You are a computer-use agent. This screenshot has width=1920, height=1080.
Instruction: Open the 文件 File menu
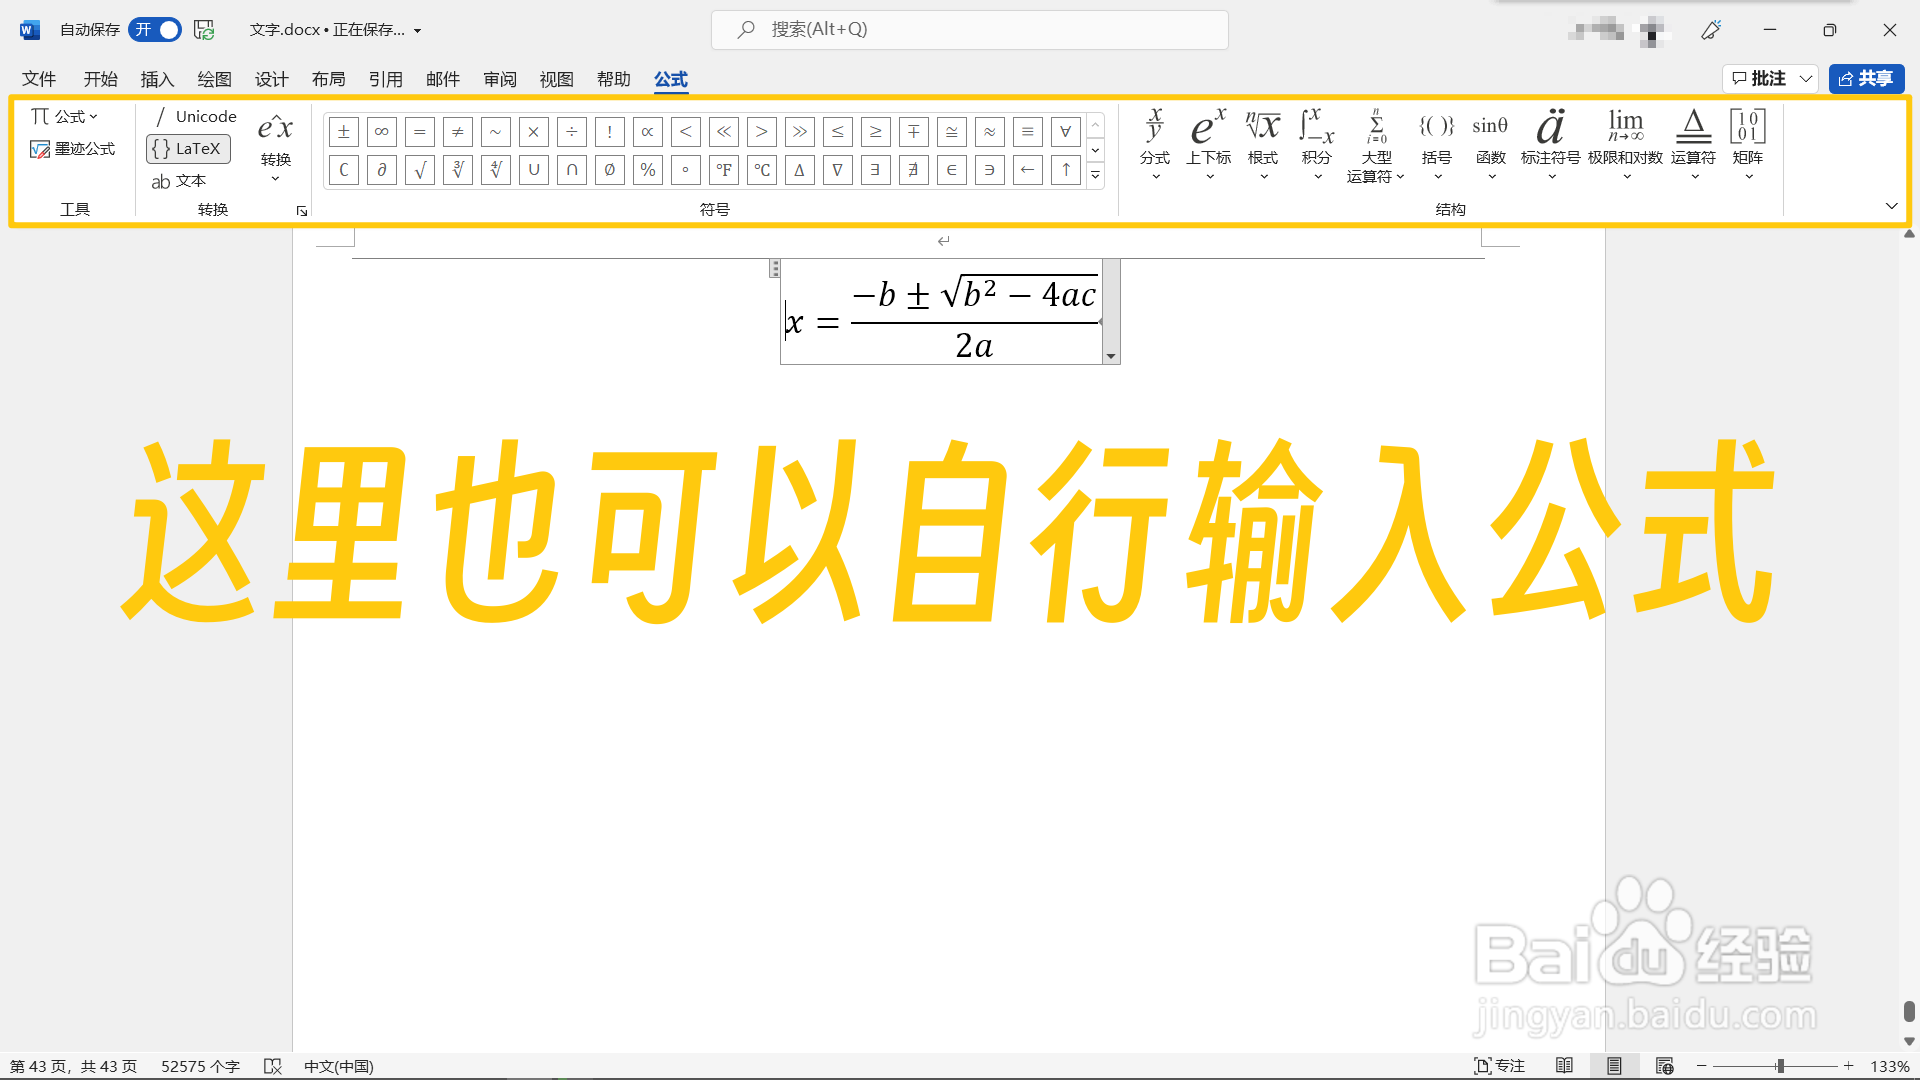coord(39,79)
